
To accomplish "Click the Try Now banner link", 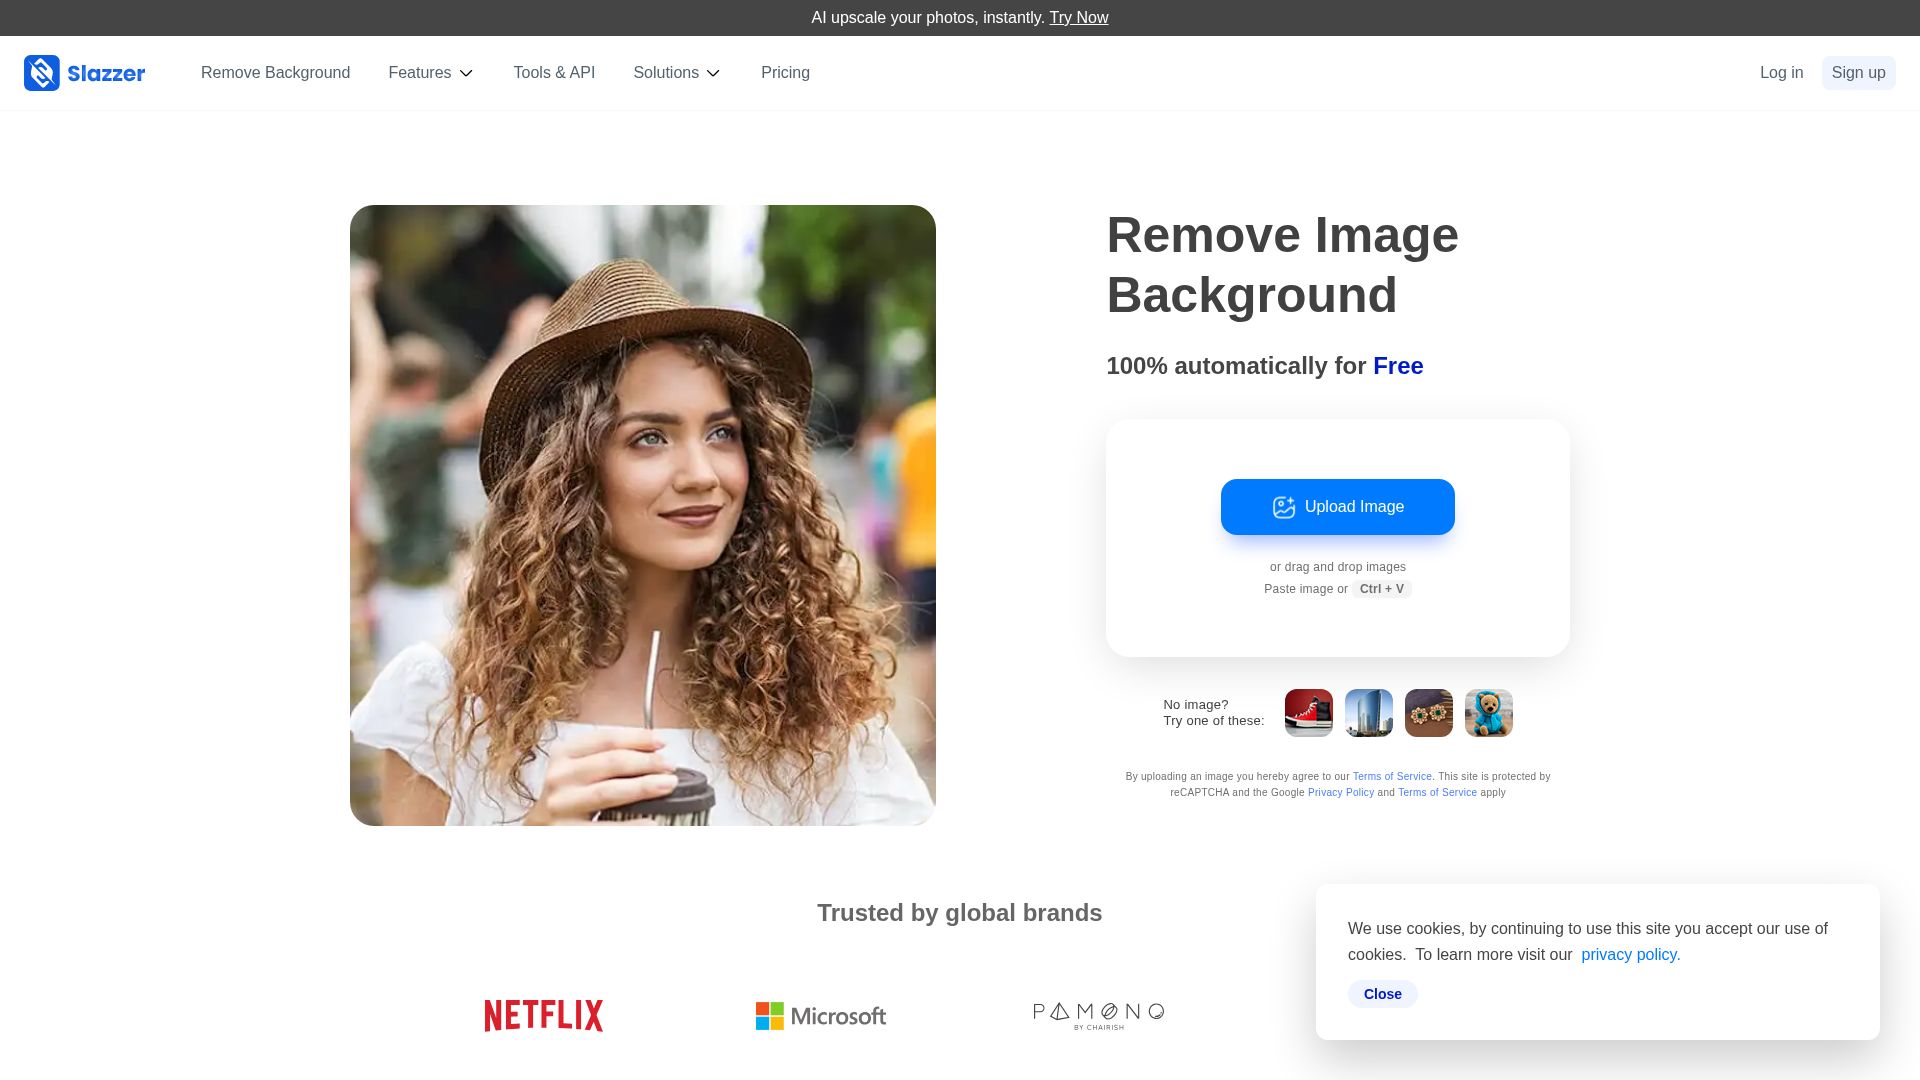I will [1078, 18].
